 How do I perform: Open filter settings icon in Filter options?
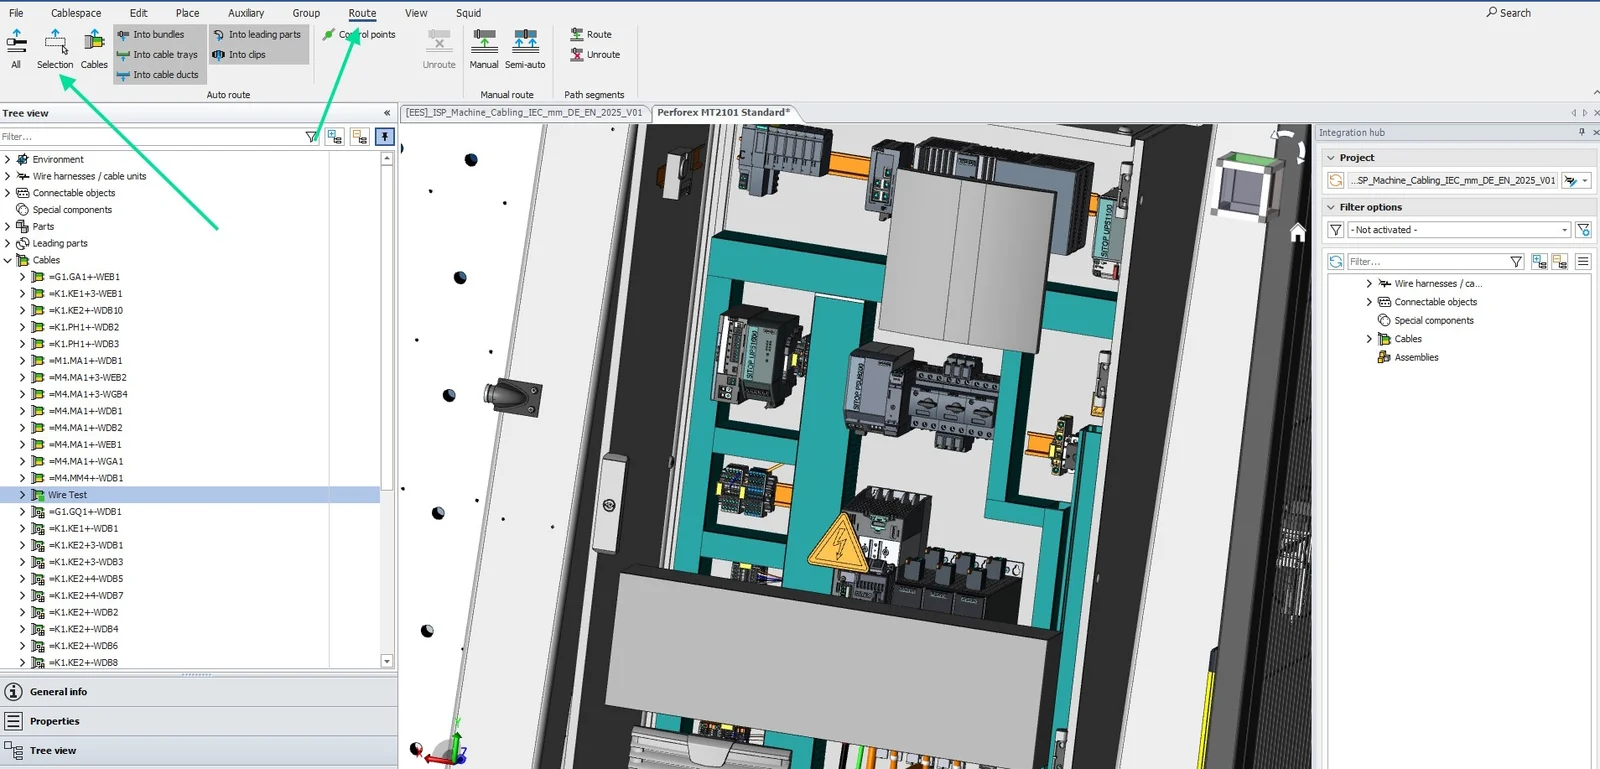[x=1583, y=230]
